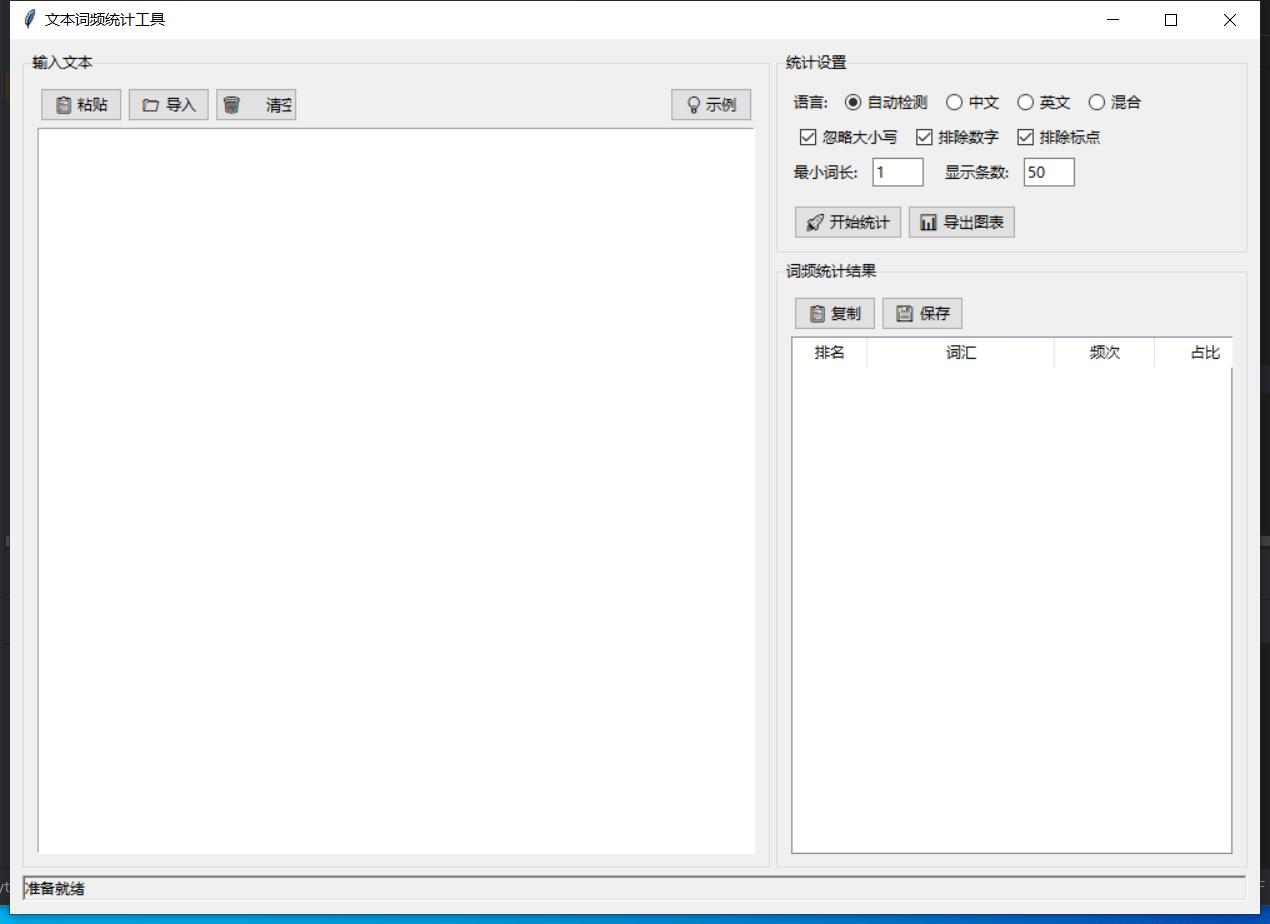Screen dimensions: 1270x924
Task: Click the 显示条数 input field
Action: 1049,172
